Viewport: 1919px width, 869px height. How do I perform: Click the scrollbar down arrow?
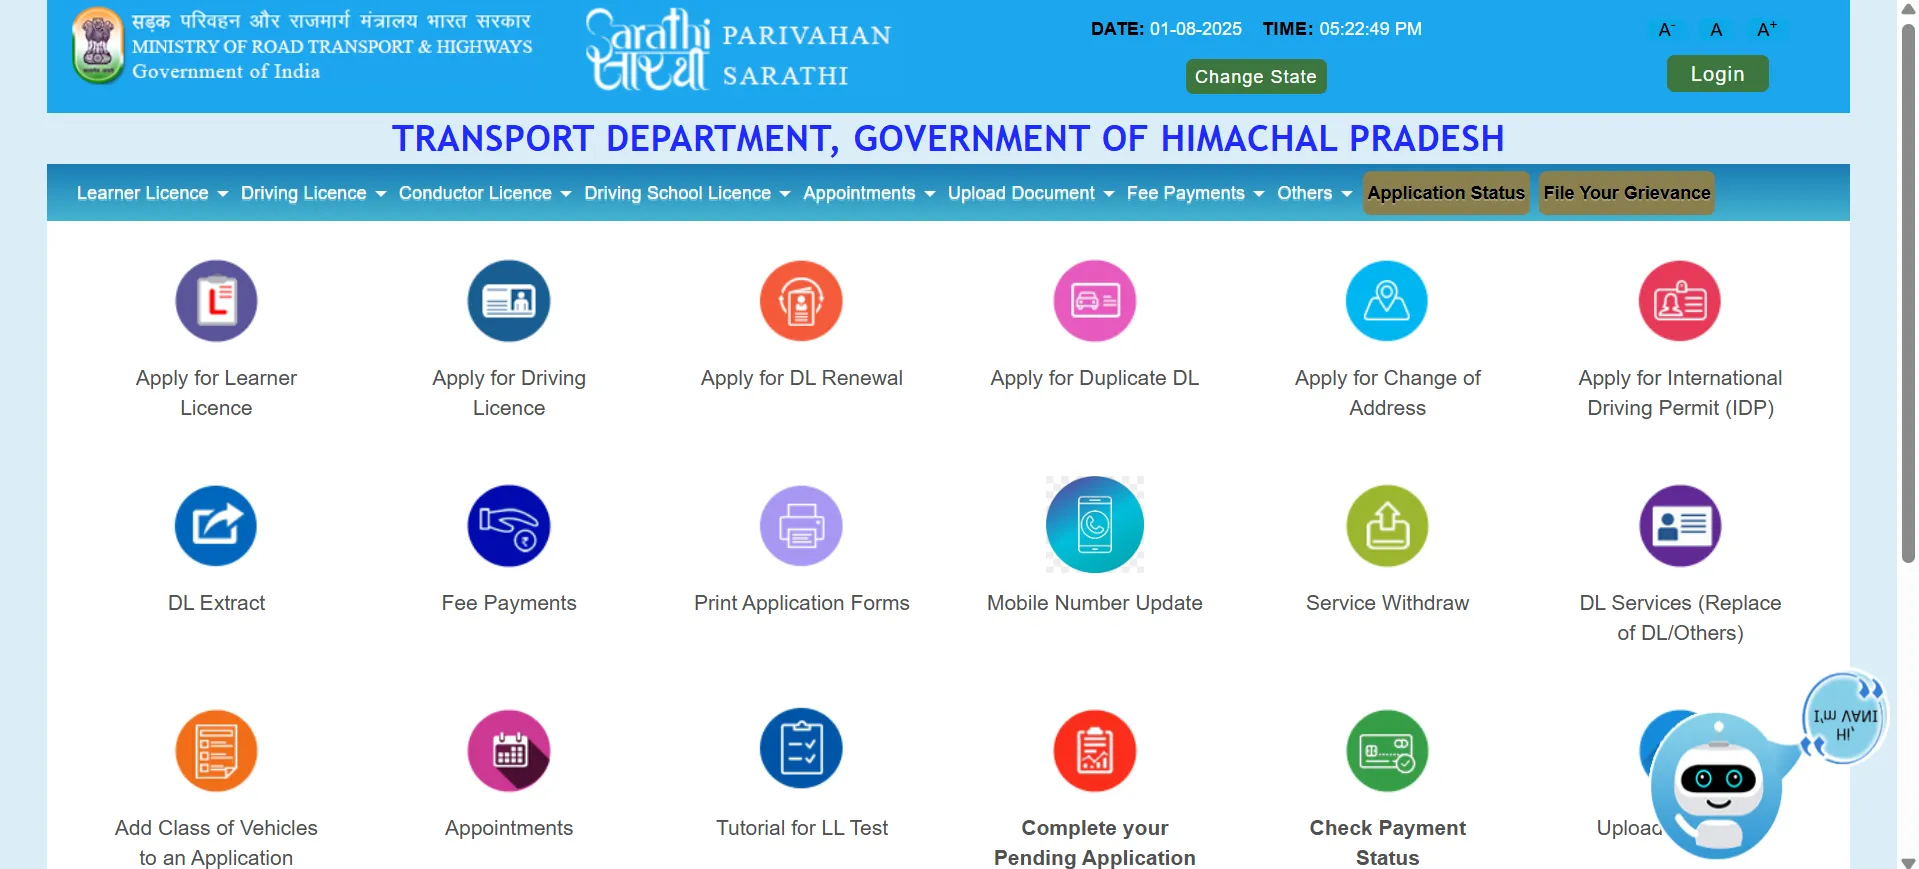1908,861
